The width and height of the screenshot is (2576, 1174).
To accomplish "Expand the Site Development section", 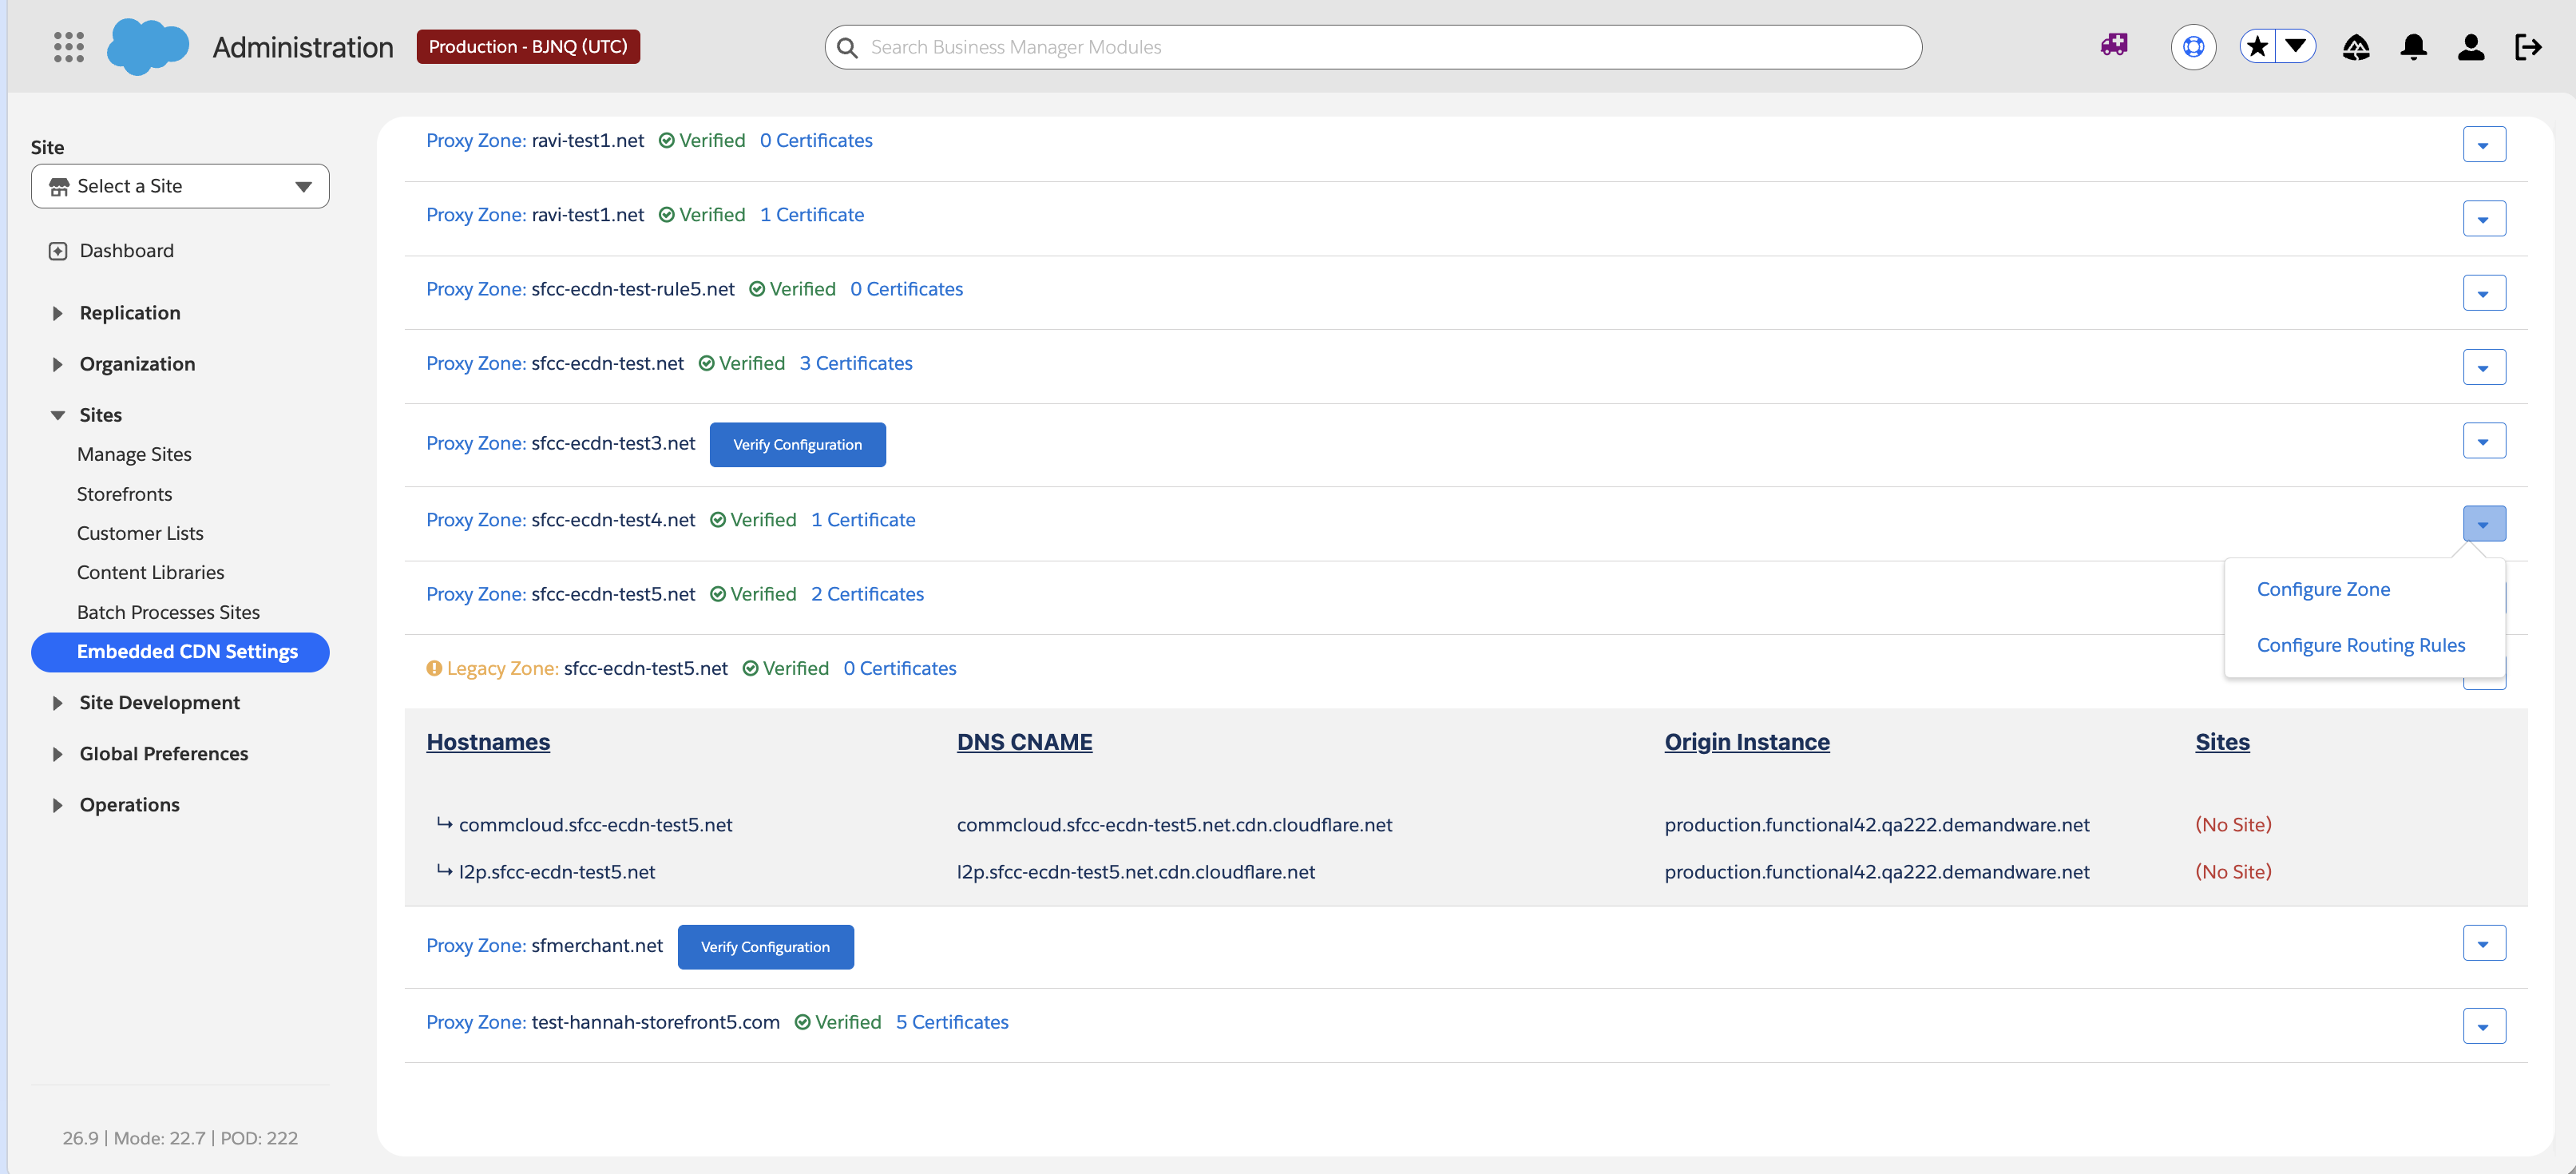I will point(57,703).
